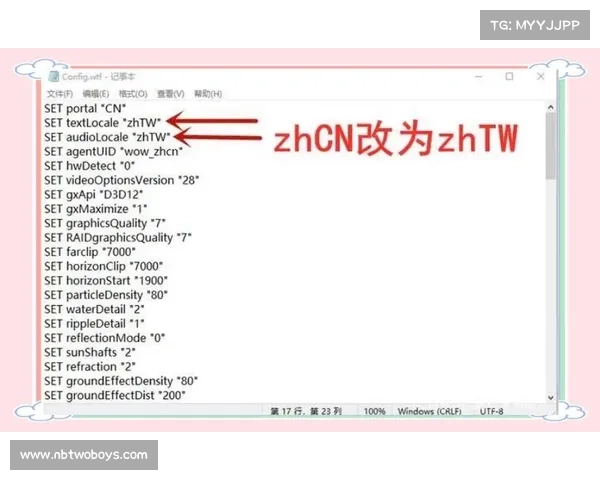
Task: Open the 查看(V) menu
Action: pyautogui.click(x=170, y=93)
